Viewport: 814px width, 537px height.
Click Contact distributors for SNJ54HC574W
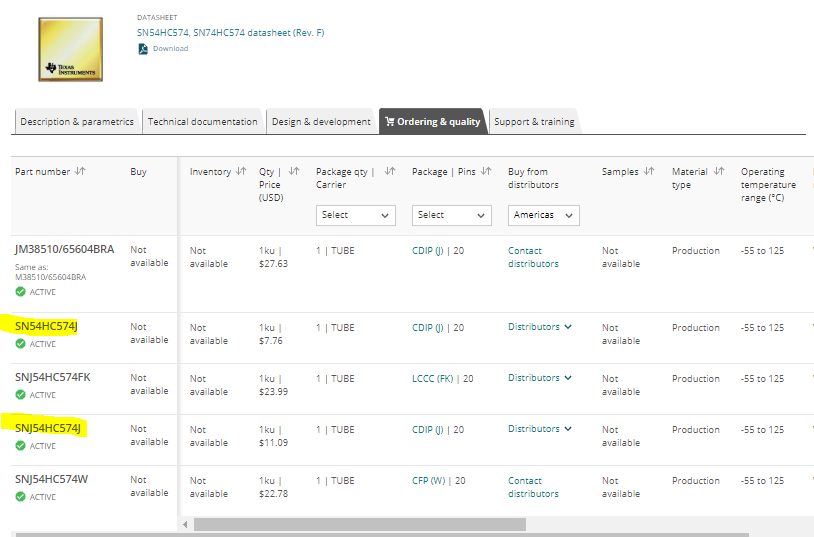tap(533, 487)
